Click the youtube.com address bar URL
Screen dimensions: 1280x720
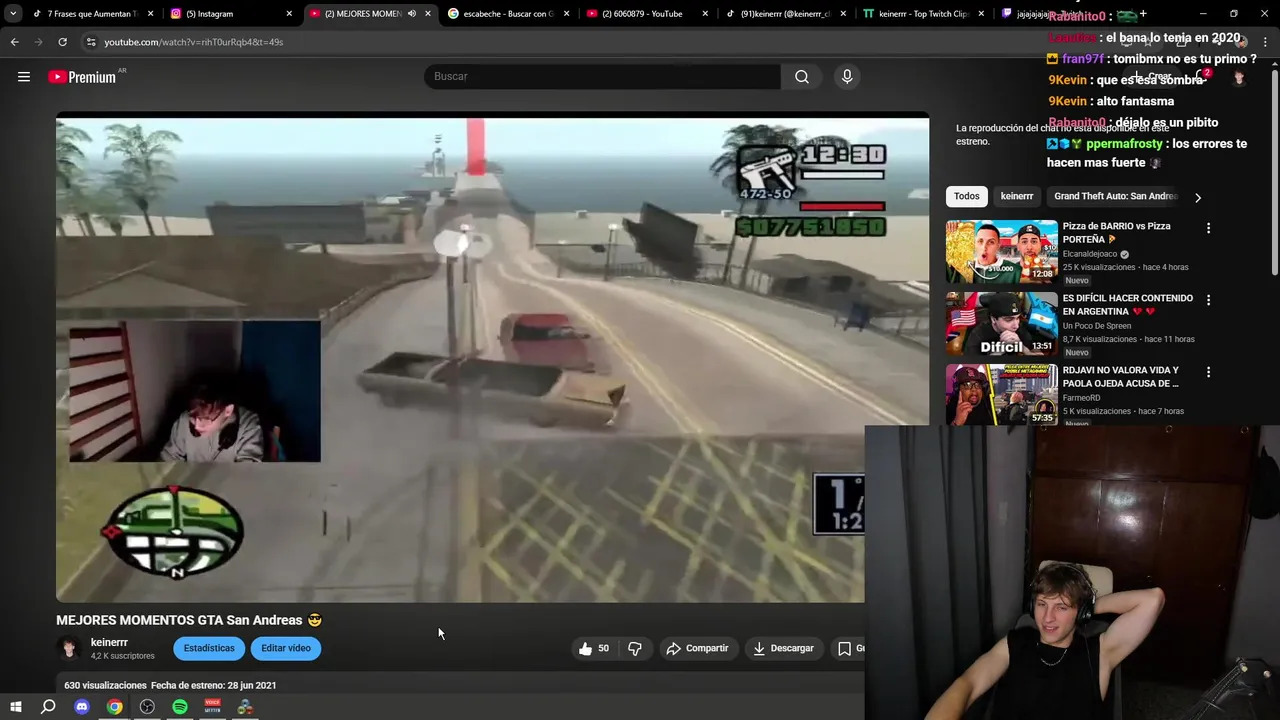click(193, 42)
